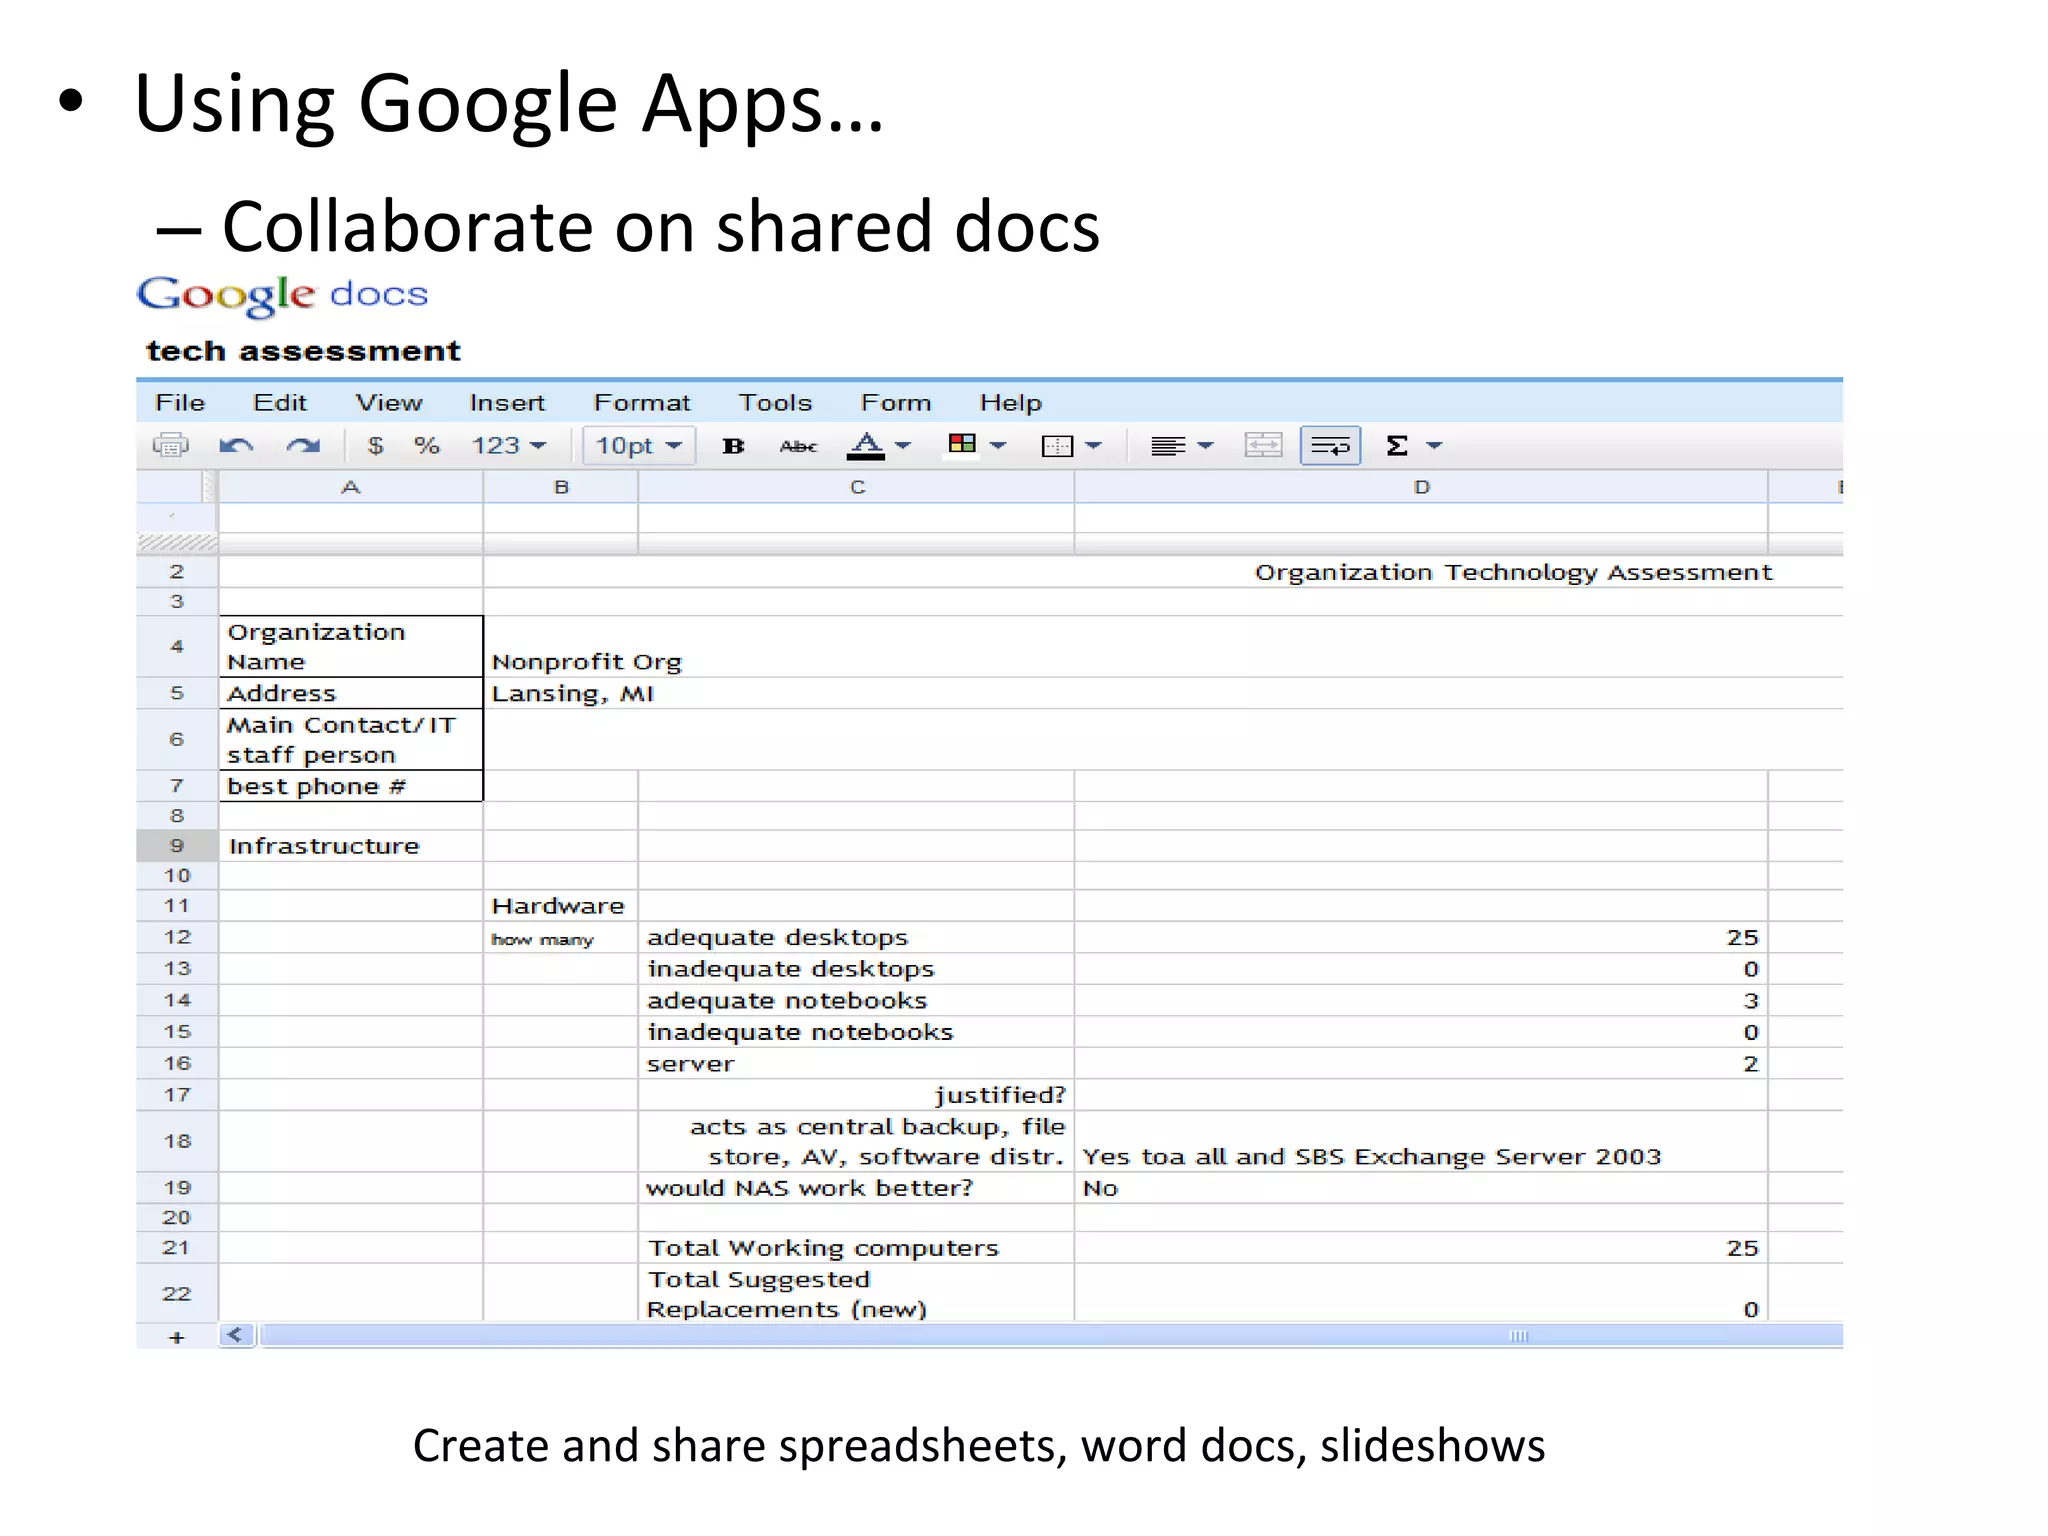Click the sum formula sigma icon
The image size is (2048, 1536).
[x=1397, y=446]
